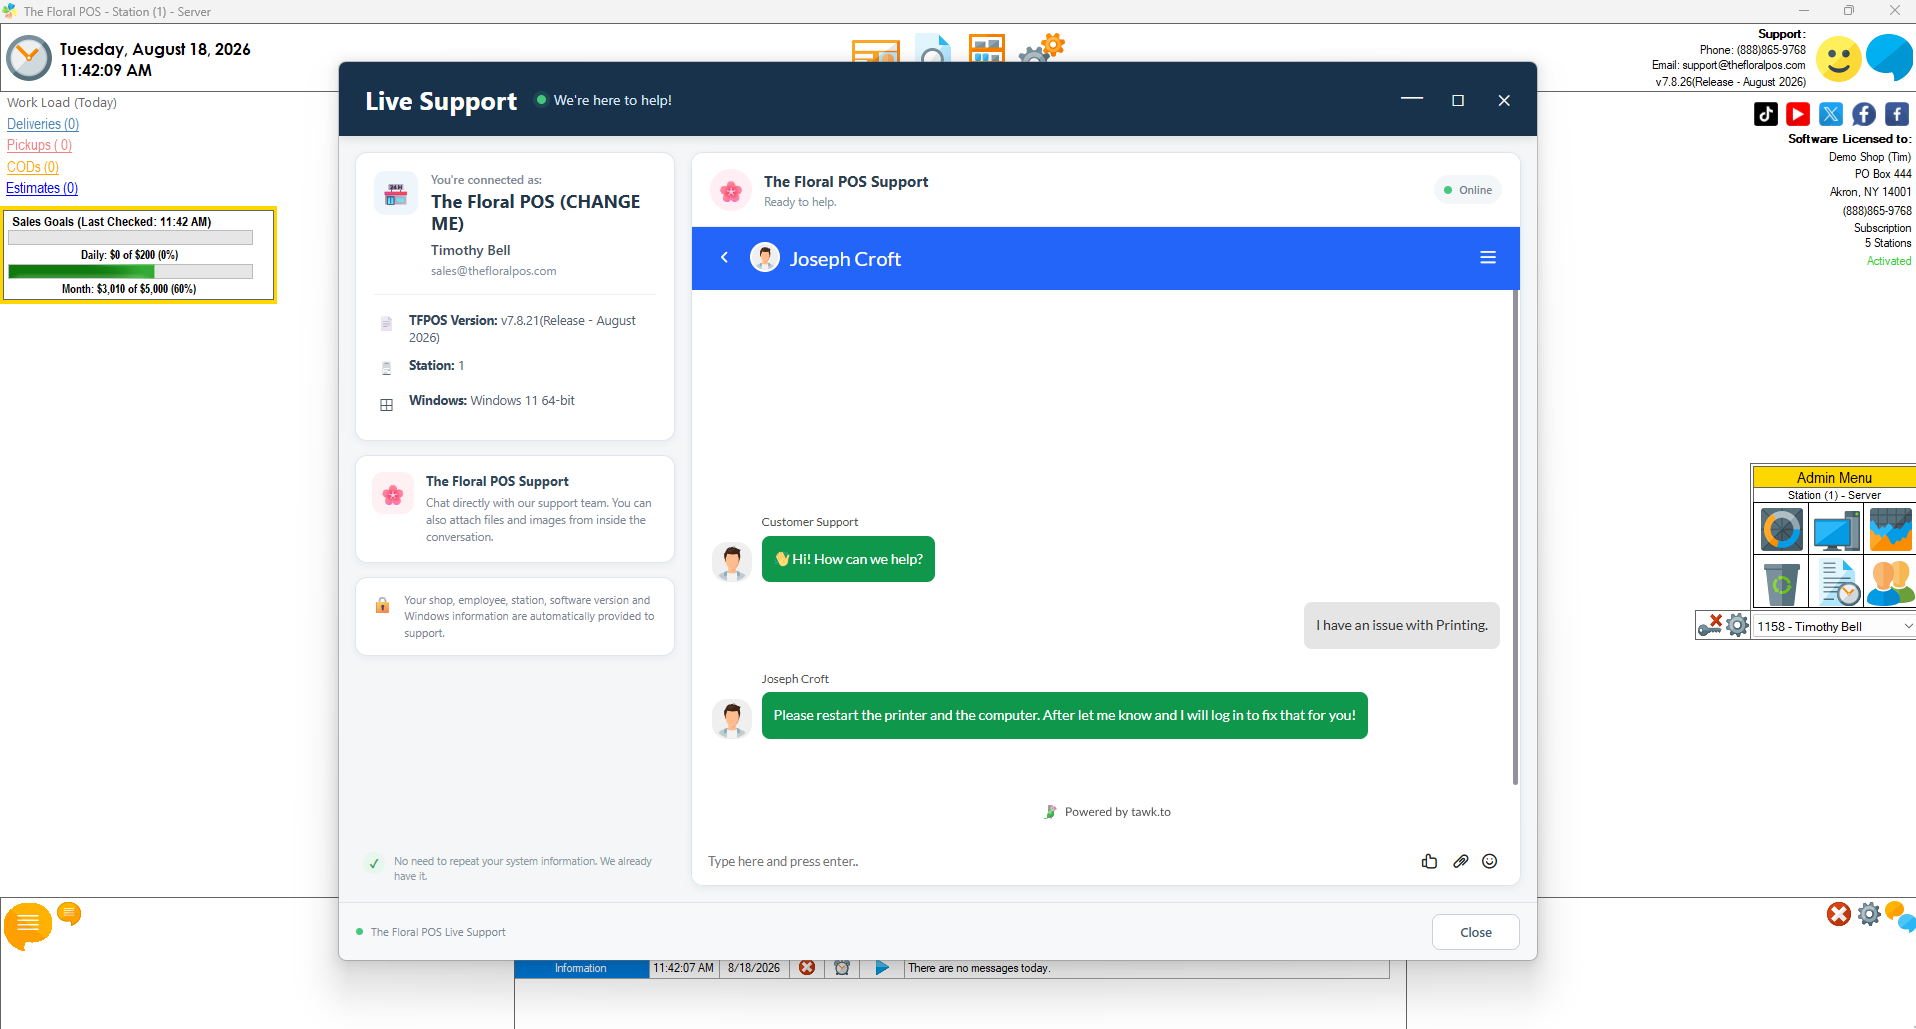Open the CODs (0) link
This screenshot has width=1916, height=1029.
point(33,167)
